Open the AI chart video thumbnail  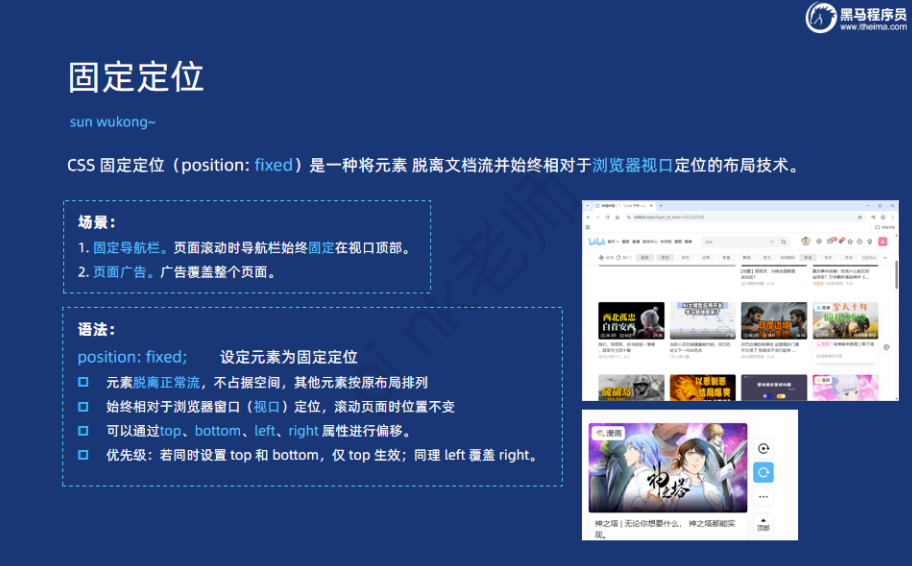703,321
